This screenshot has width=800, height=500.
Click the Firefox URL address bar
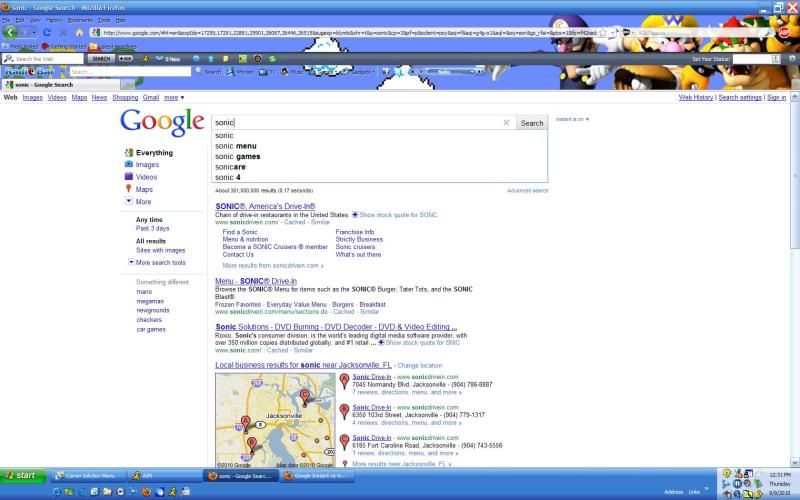tap(348, 33)
